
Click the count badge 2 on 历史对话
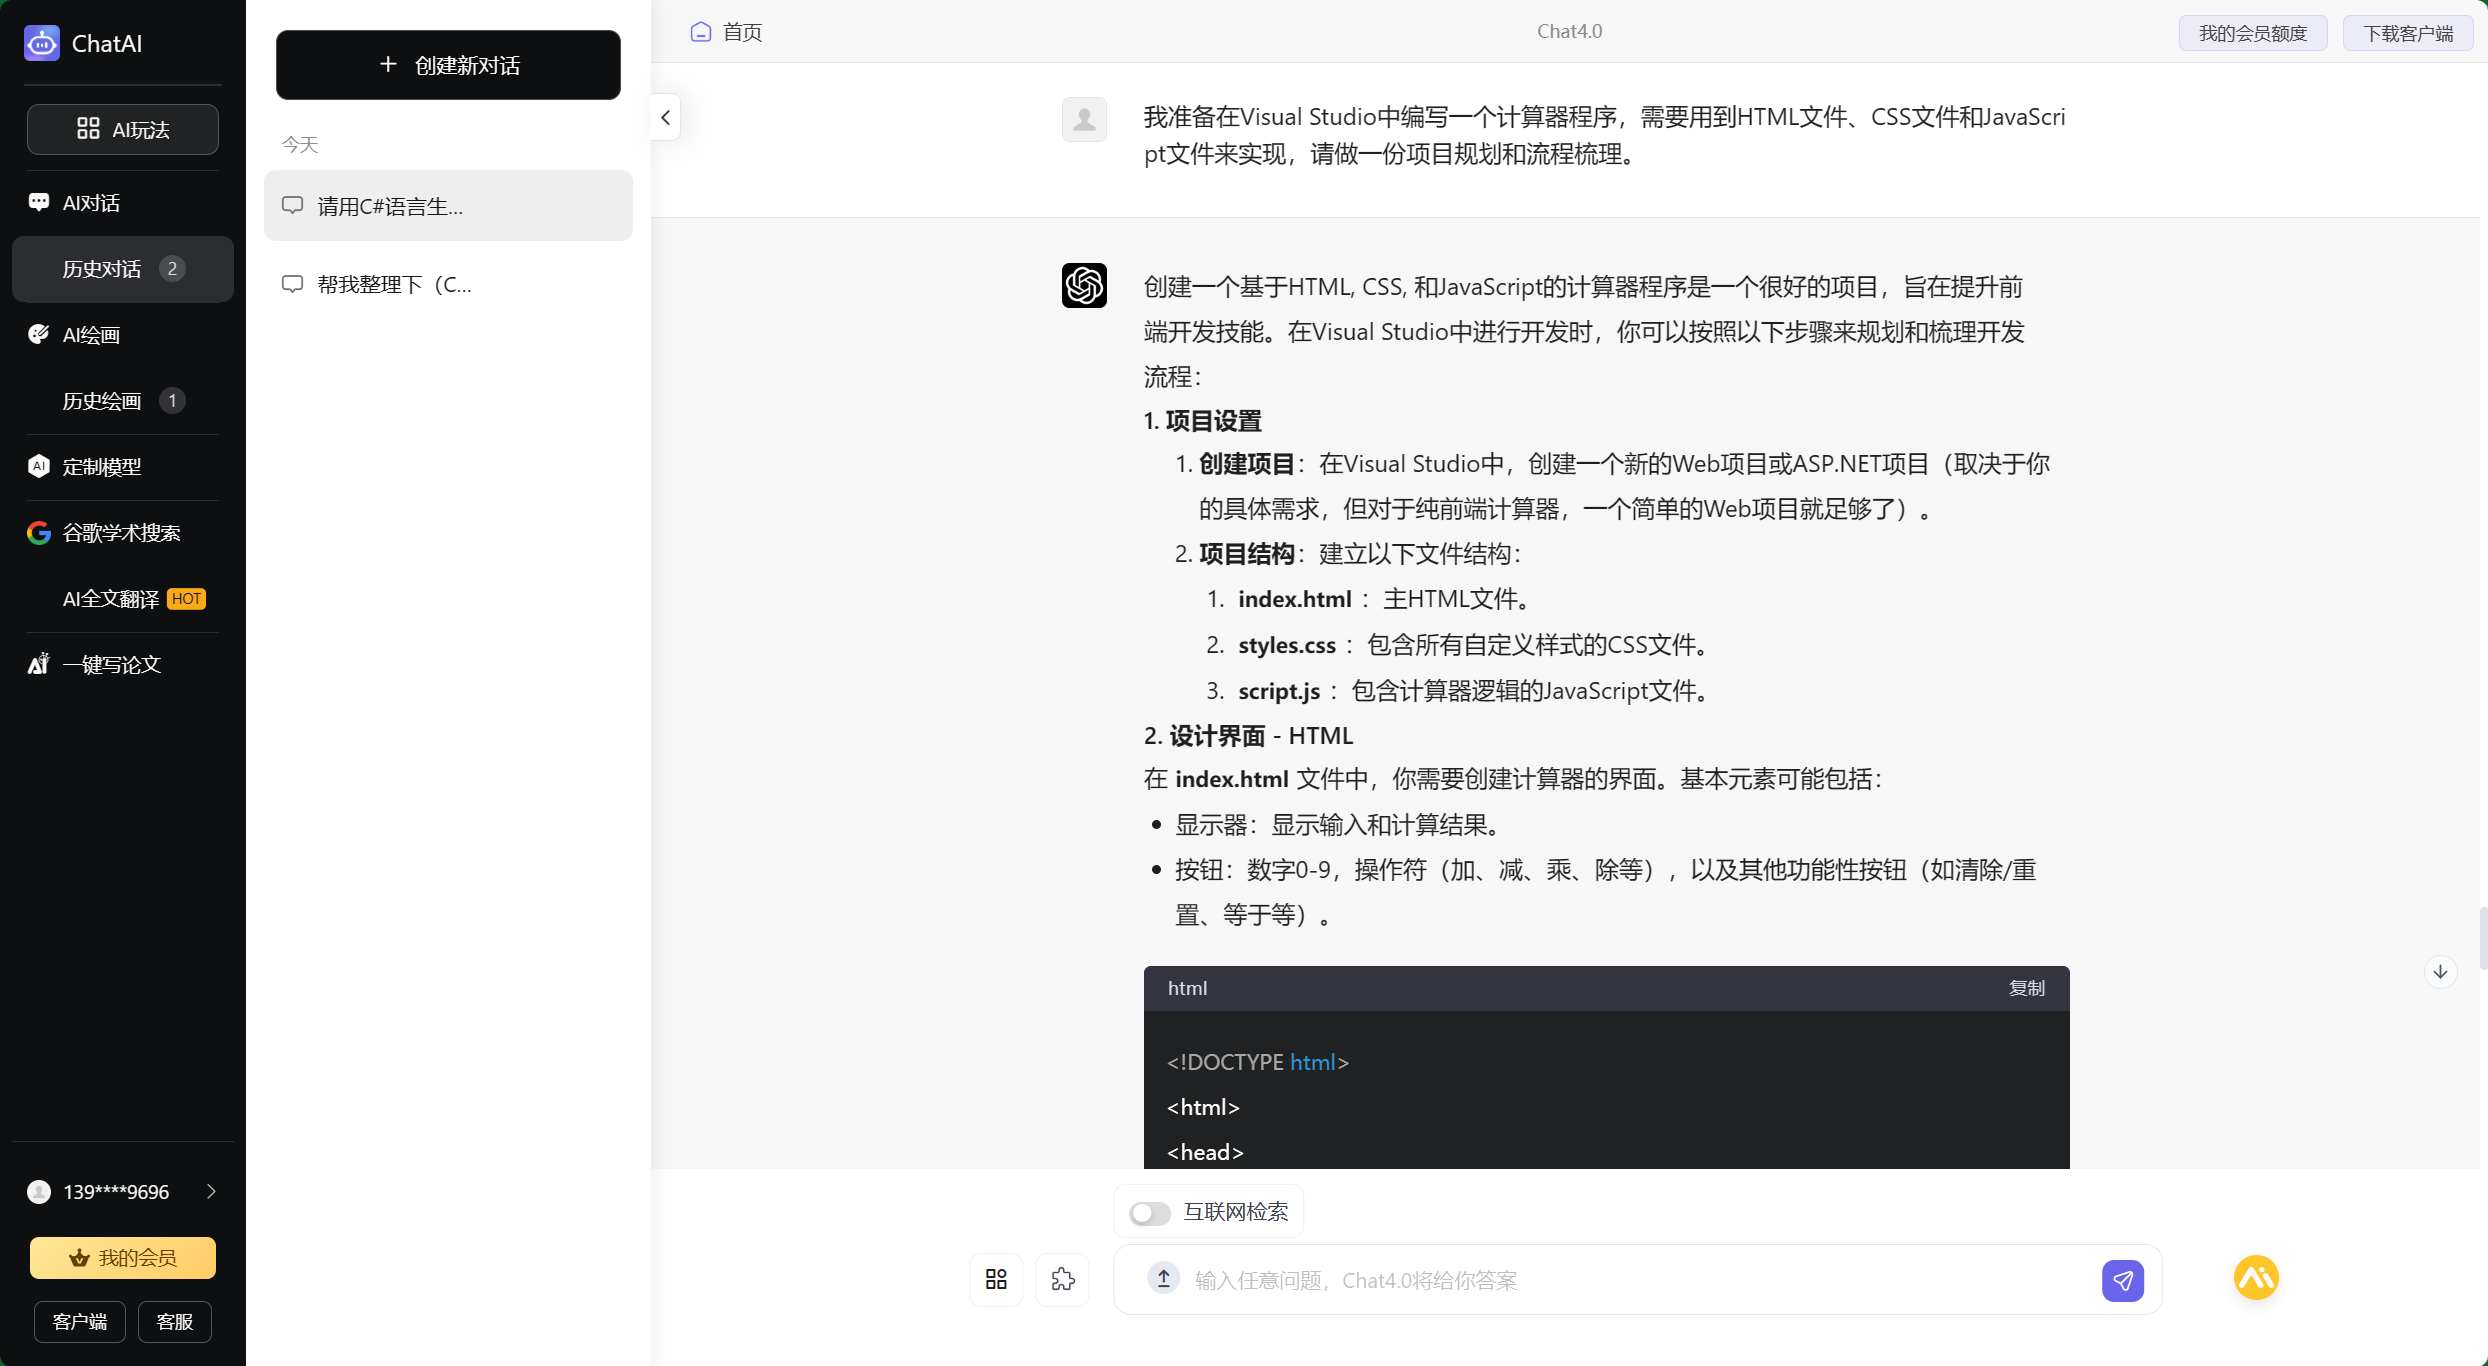point(172,269)
